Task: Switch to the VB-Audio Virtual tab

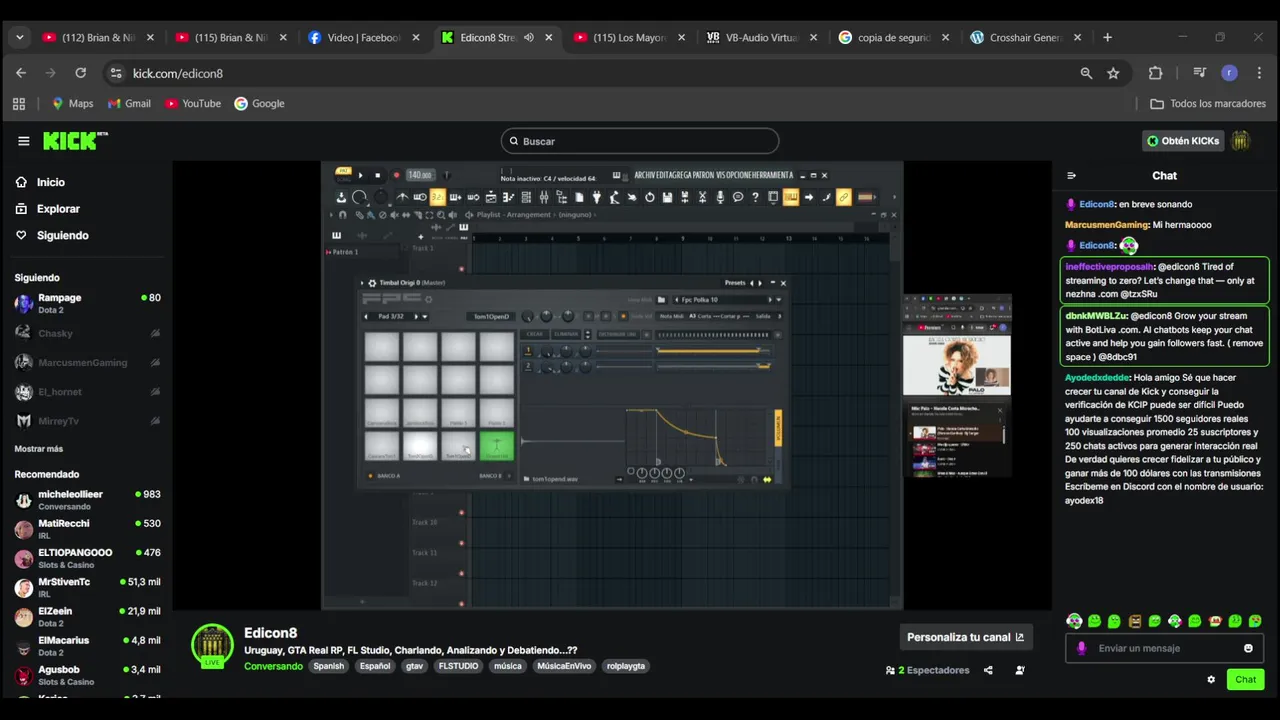Action: pos(761,37)
